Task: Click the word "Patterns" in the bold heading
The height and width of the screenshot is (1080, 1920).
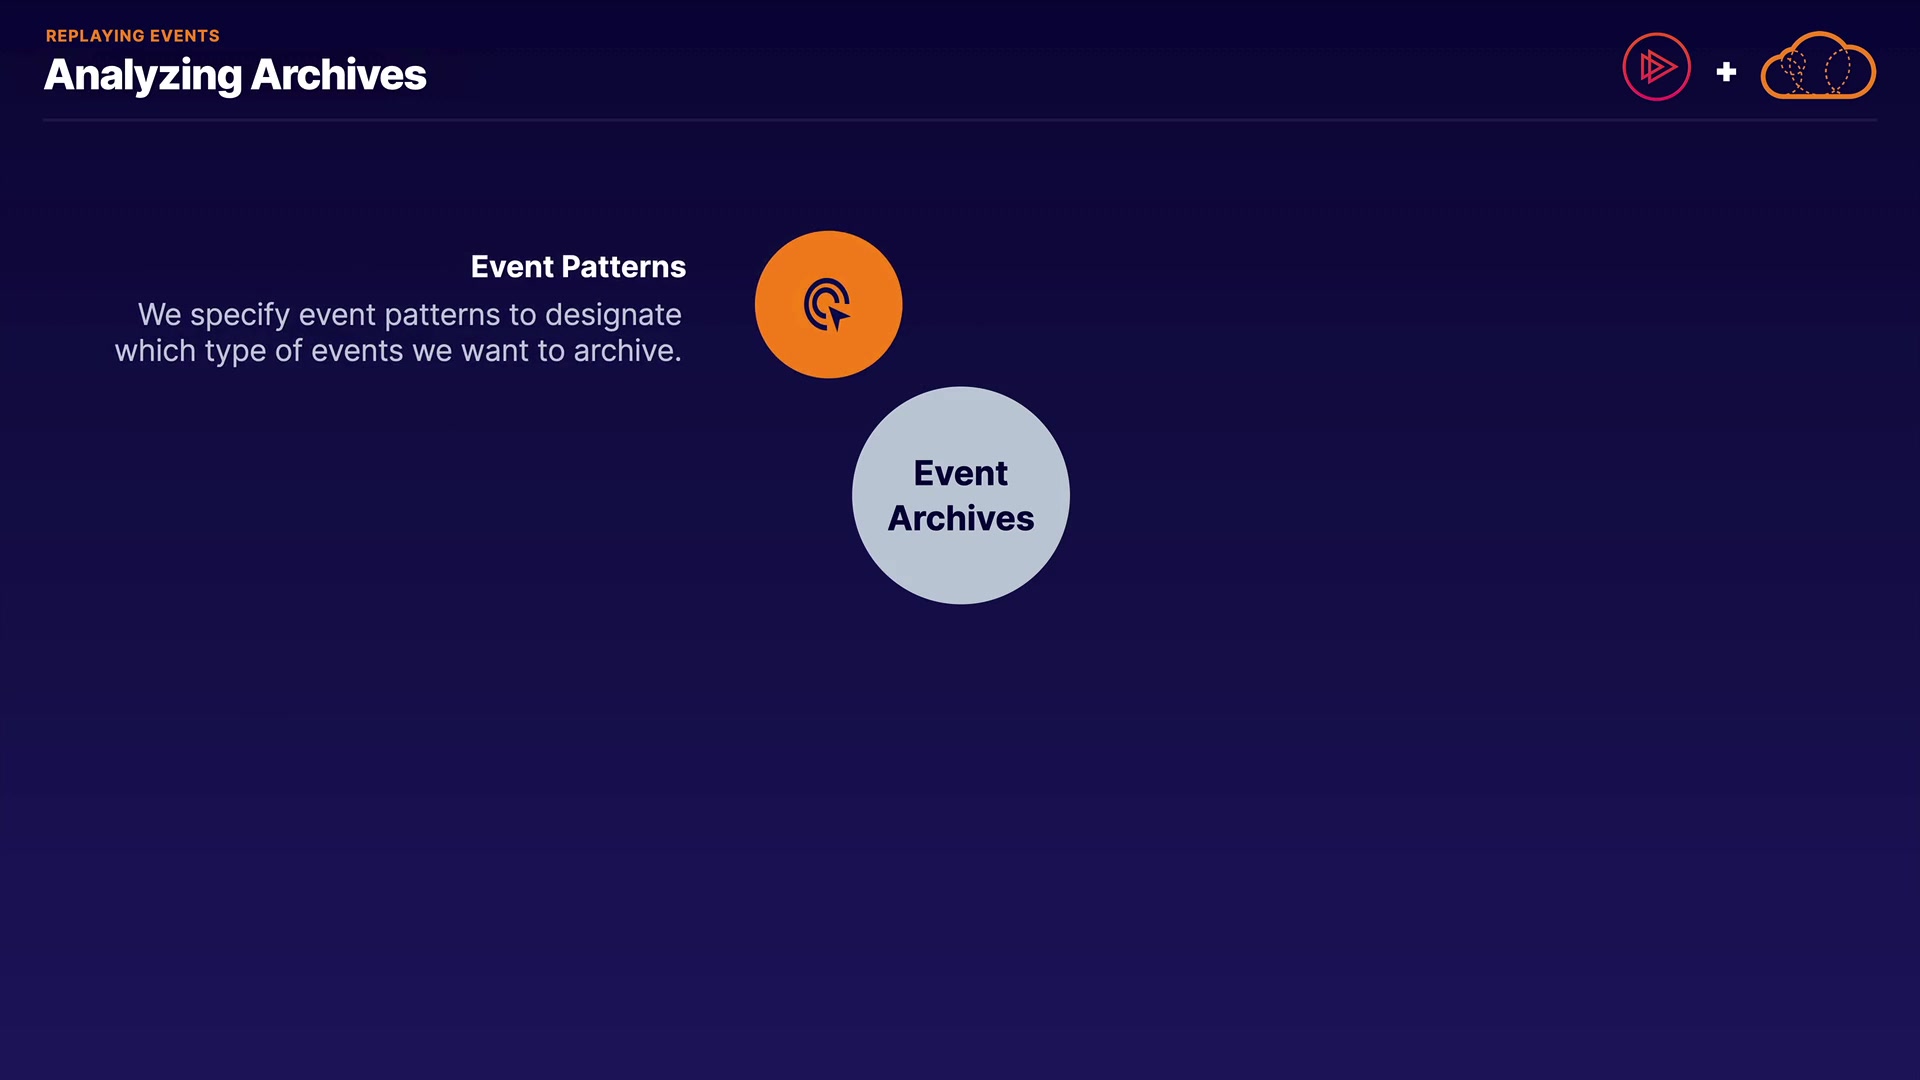Action: 623,267
